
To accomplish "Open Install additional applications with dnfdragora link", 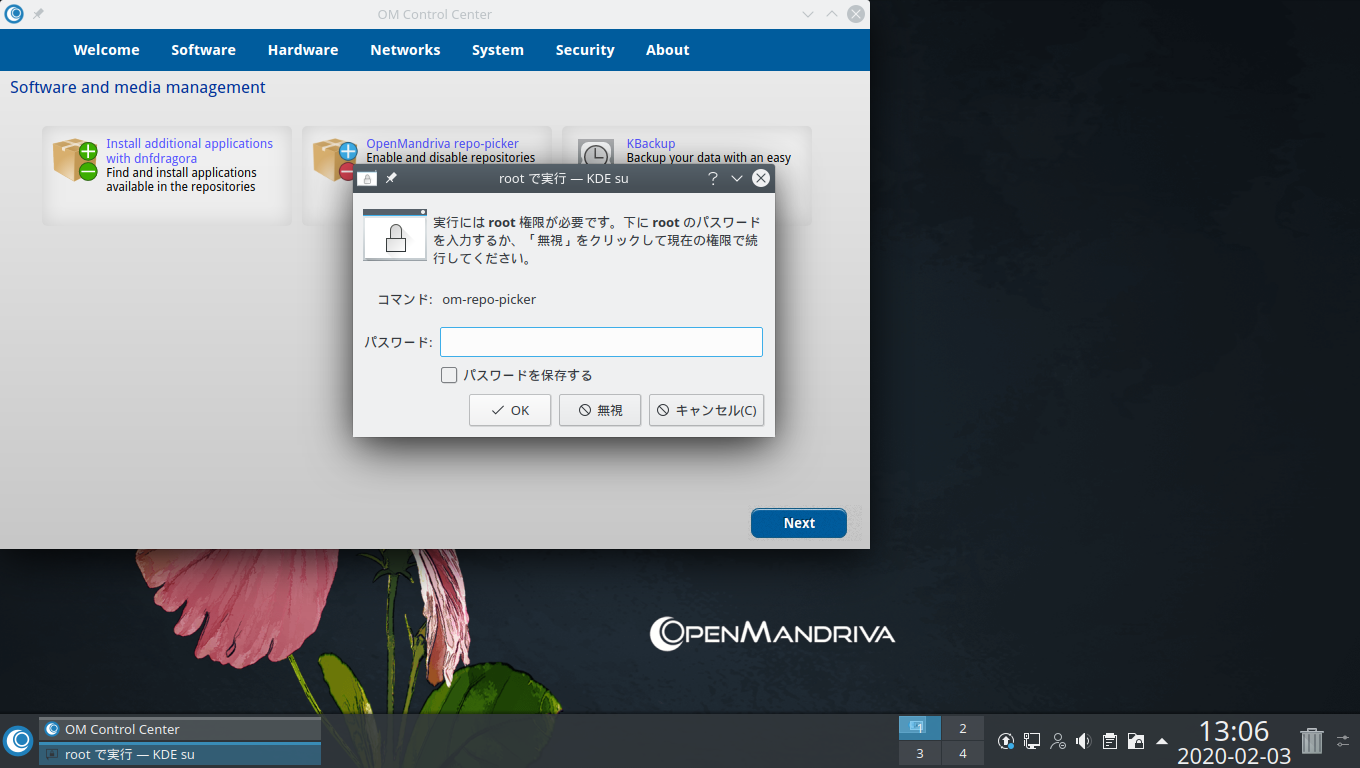I will pos(189,151).
